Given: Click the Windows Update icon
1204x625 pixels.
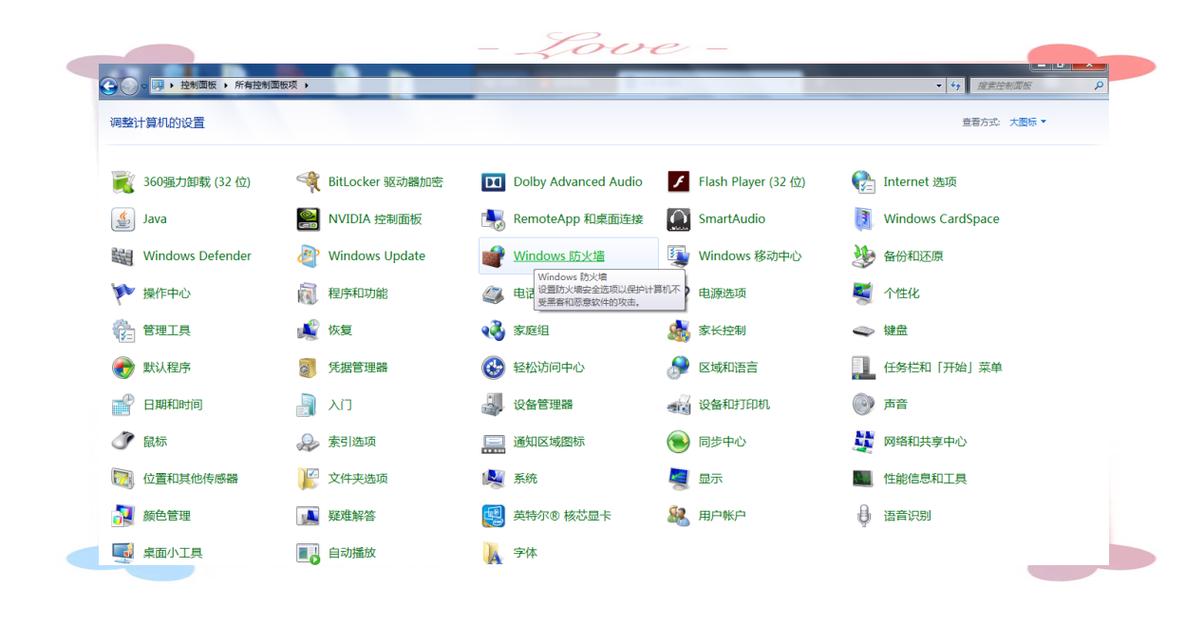Looking at the screenshot, I should pos(308,256).
